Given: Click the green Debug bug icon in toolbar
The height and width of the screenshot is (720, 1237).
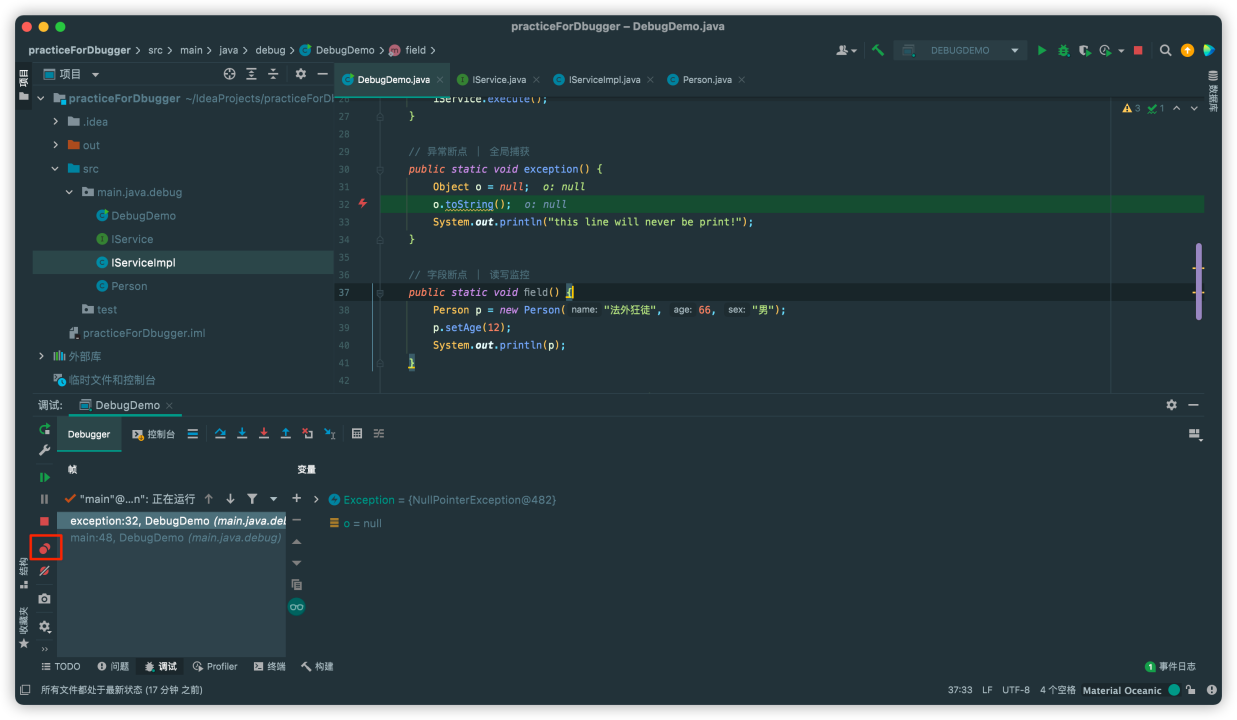Looking at the screenshot, I should (x=1064, y=50).
